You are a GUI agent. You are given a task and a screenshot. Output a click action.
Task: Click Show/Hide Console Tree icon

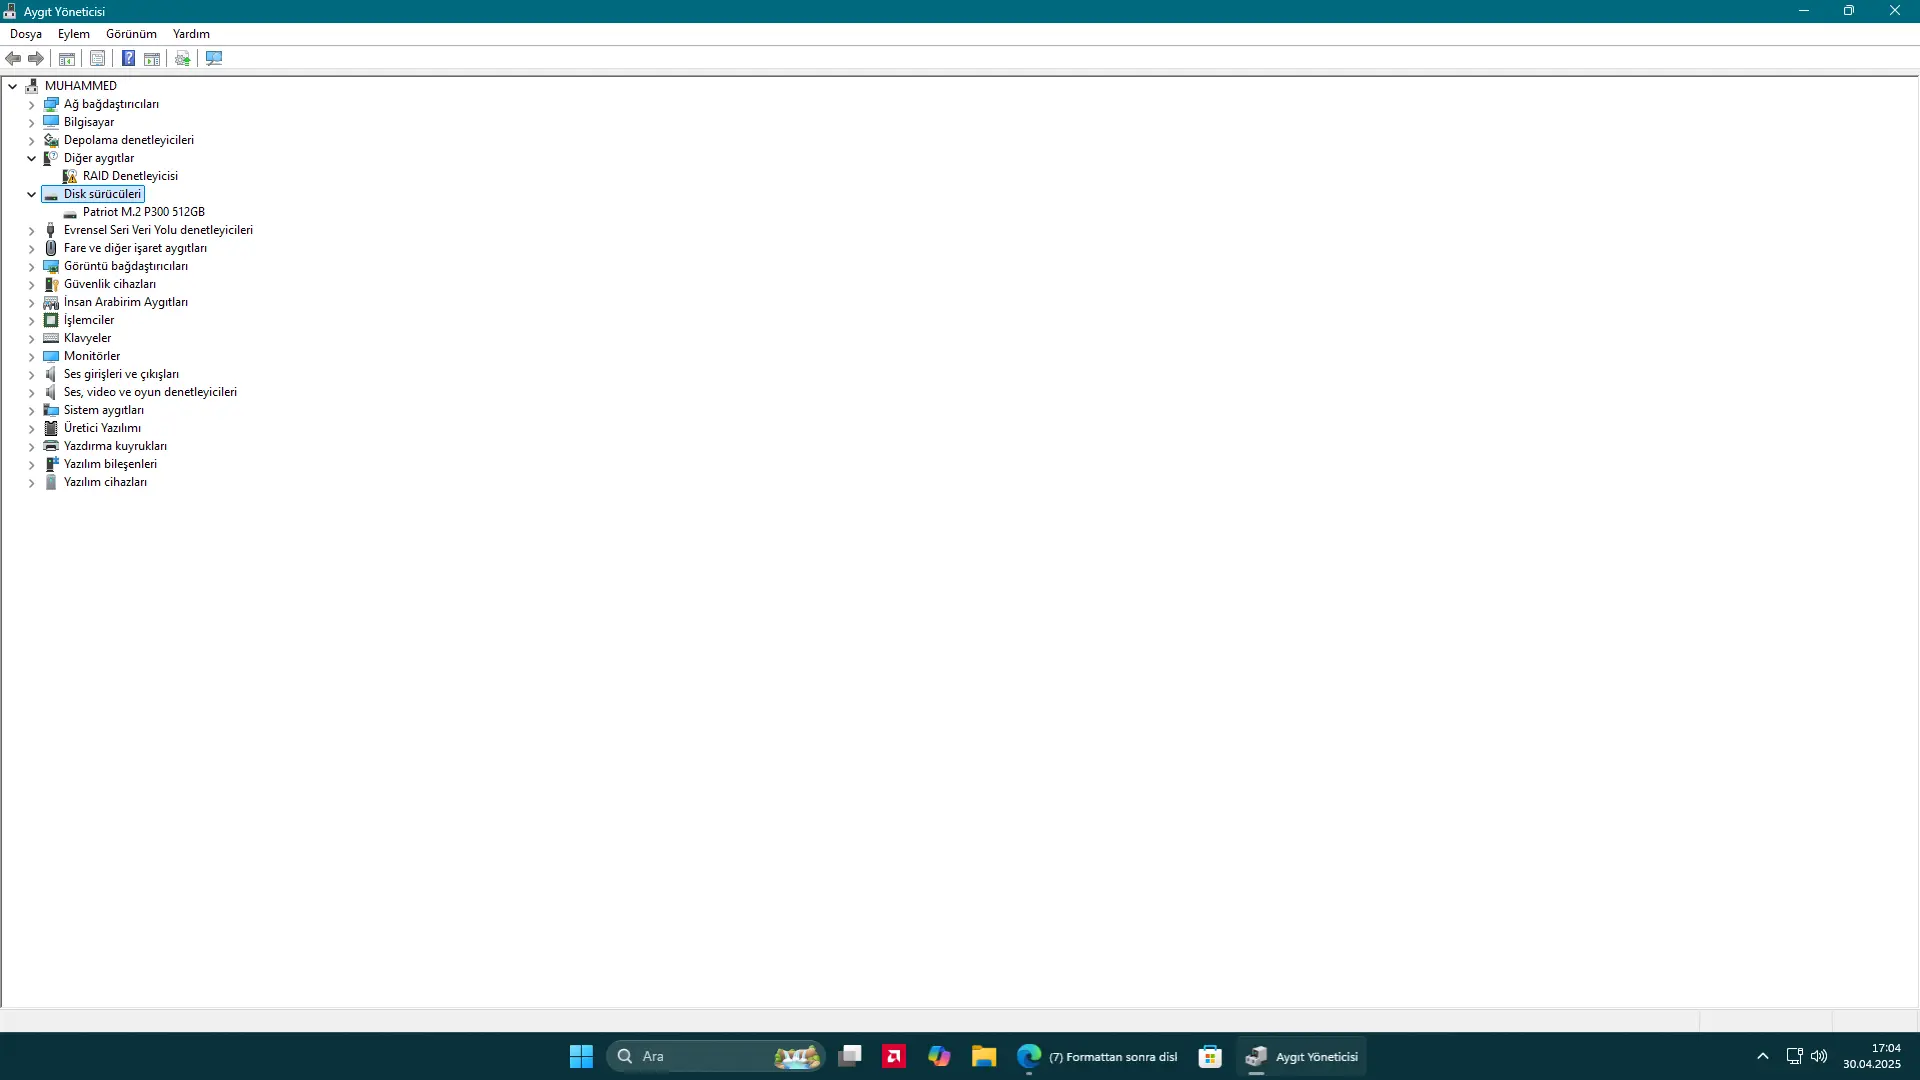pos(67,58)
